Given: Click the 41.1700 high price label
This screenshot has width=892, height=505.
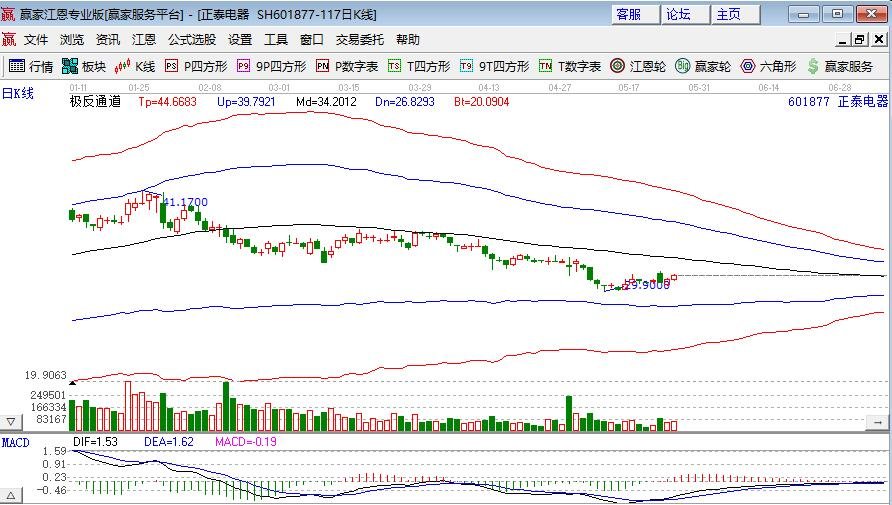Looking at the screenshot, I should click(x=186, y=202).
